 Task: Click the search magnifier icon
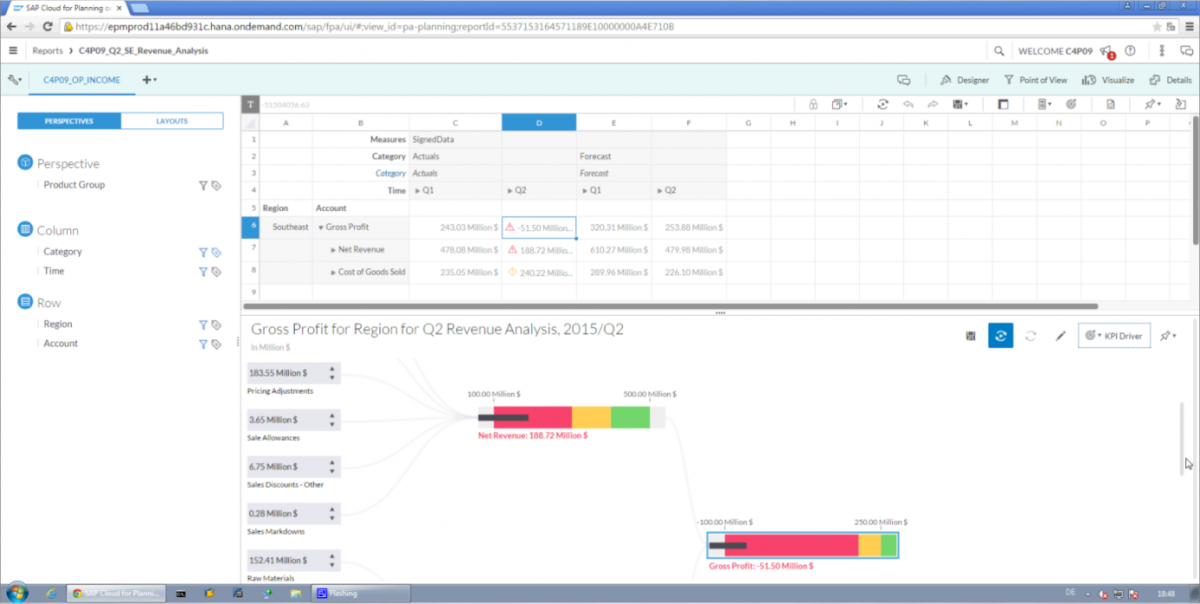click(998, 50)
